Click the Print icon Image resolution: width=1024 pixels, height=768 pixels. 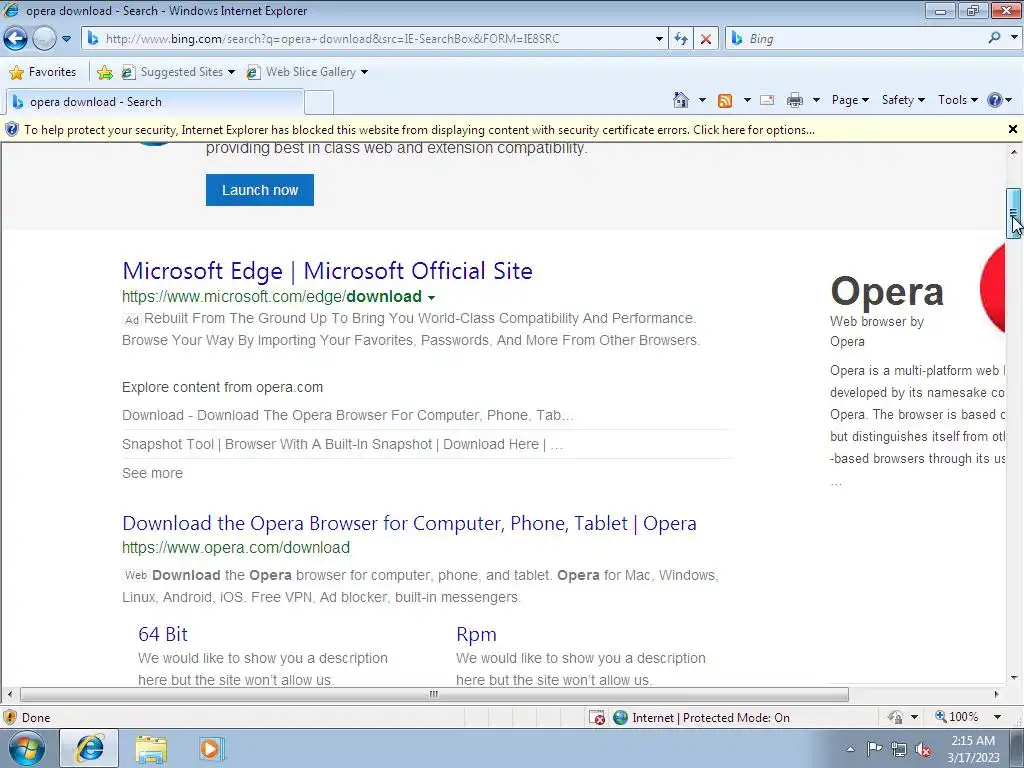pos(794,100)
